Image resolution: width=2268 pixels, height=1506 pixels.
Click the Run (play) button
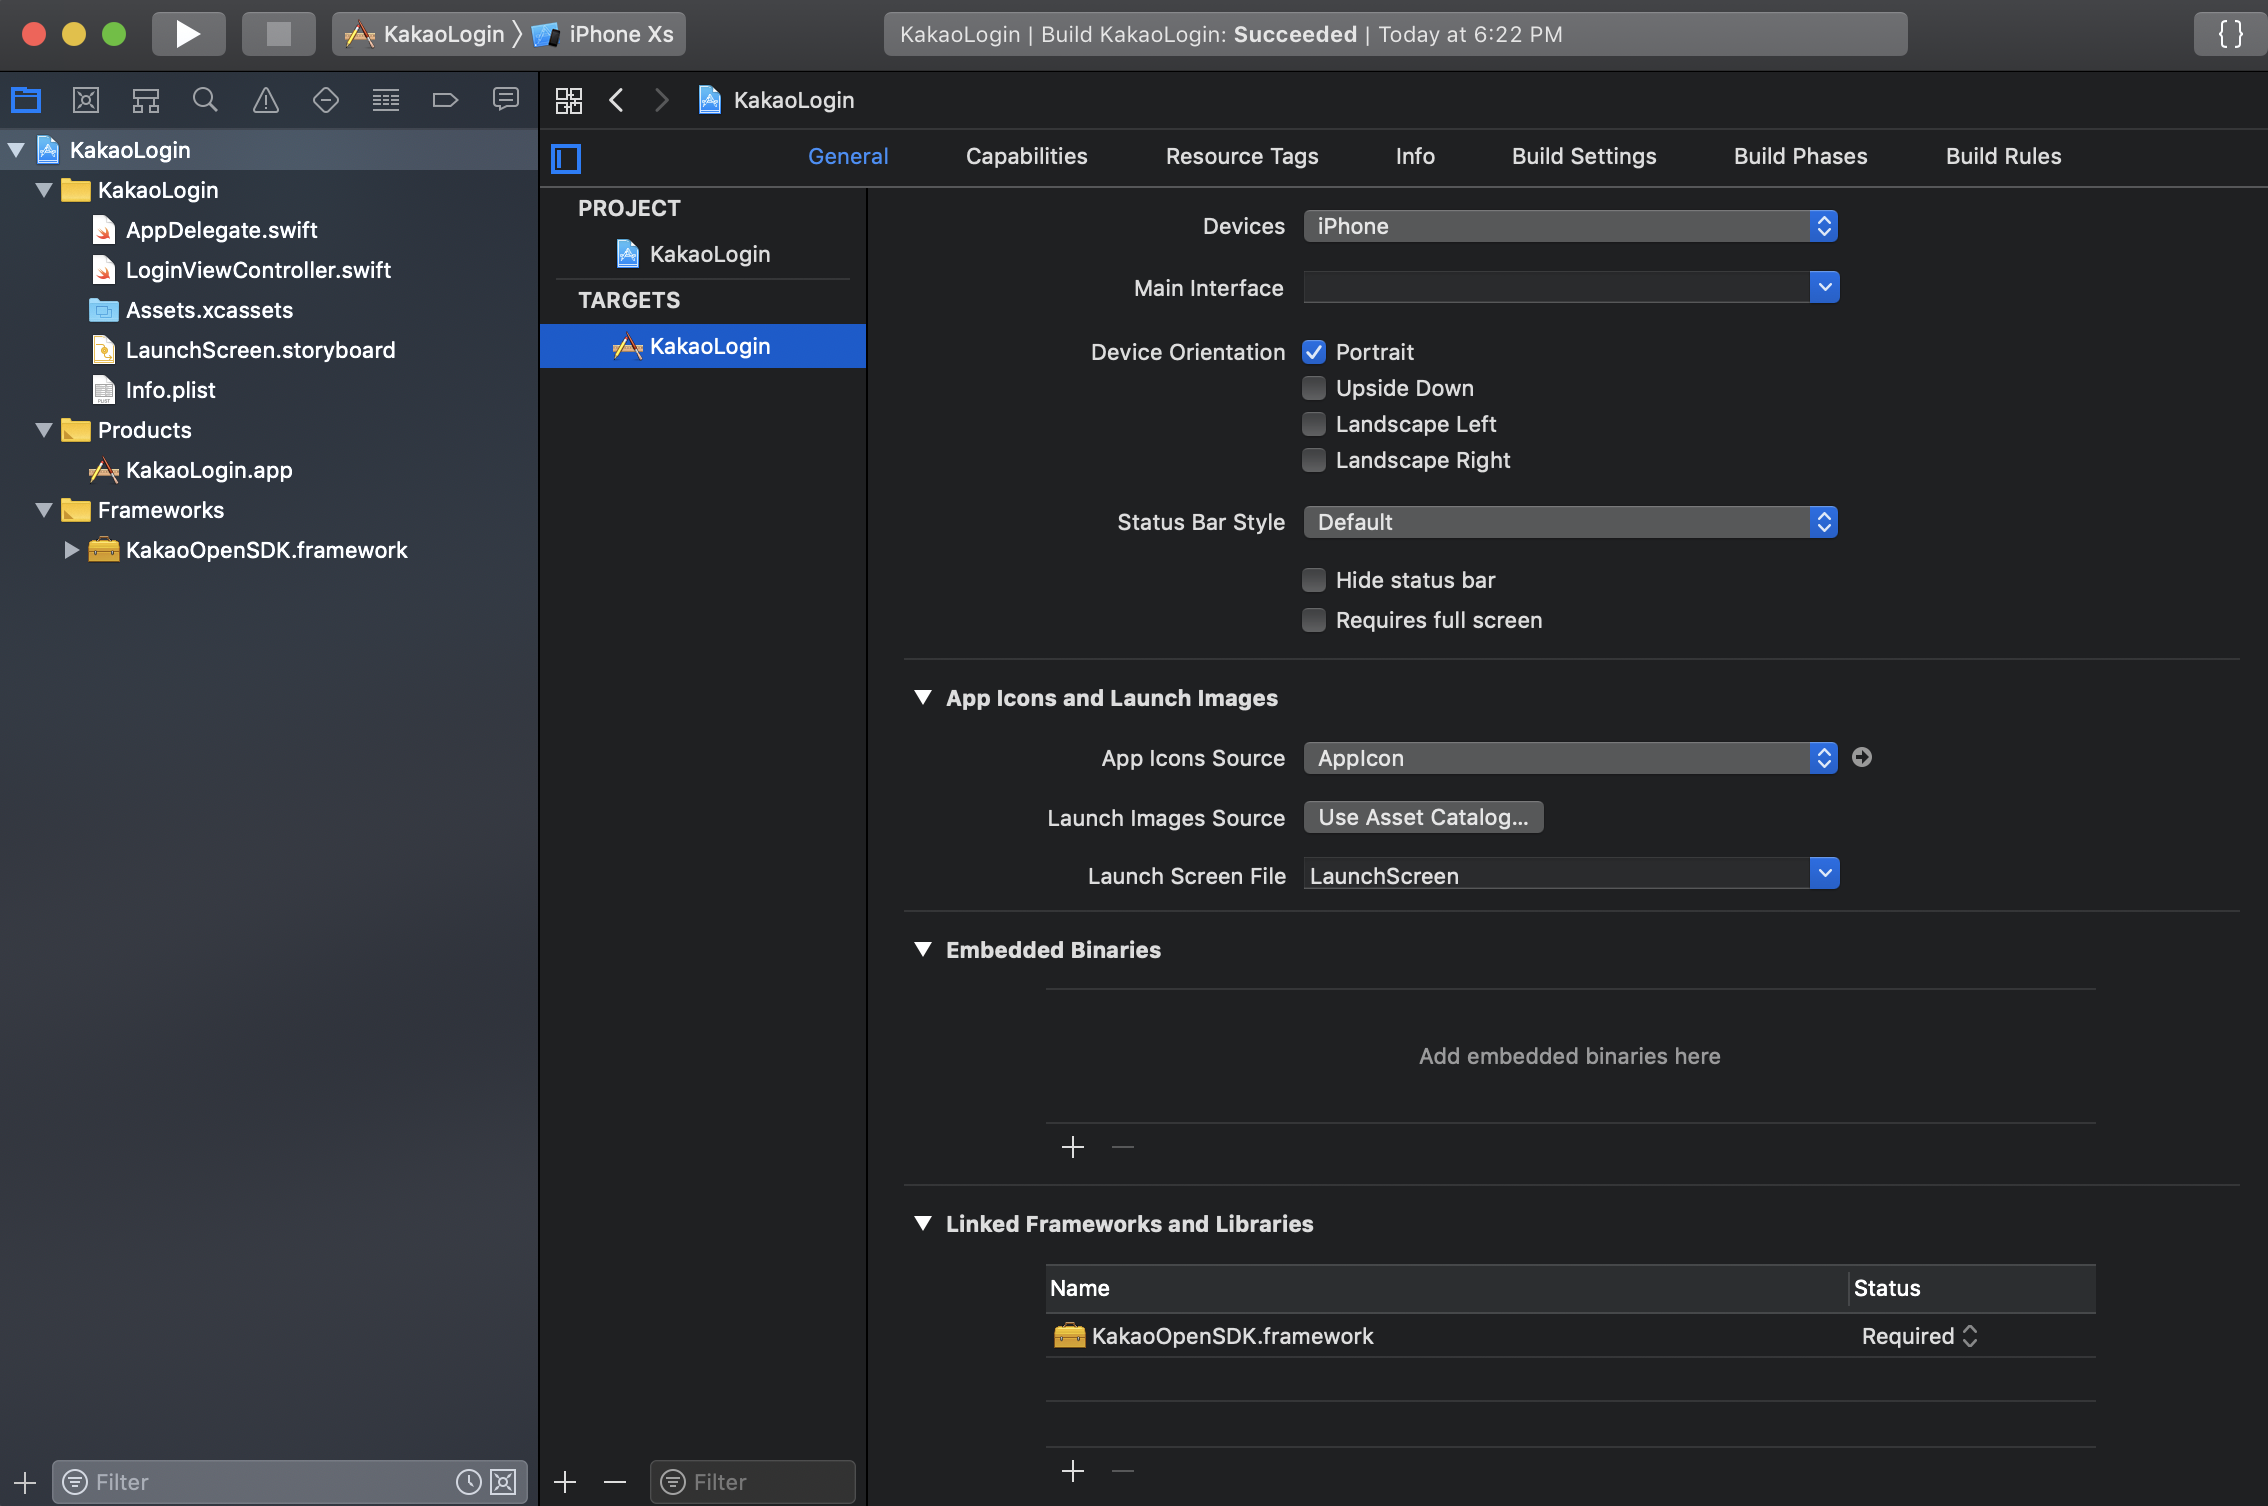coord(188,34)
